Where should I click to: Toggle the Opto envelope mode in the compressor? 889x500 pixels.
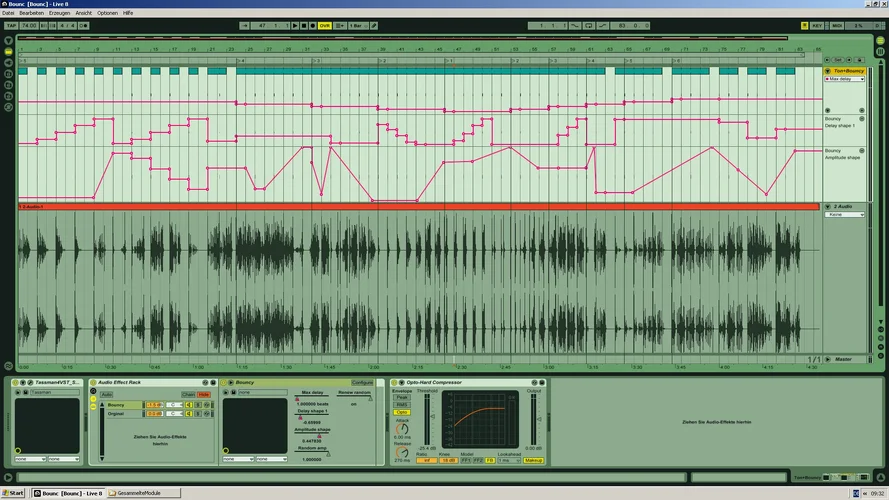402,412
